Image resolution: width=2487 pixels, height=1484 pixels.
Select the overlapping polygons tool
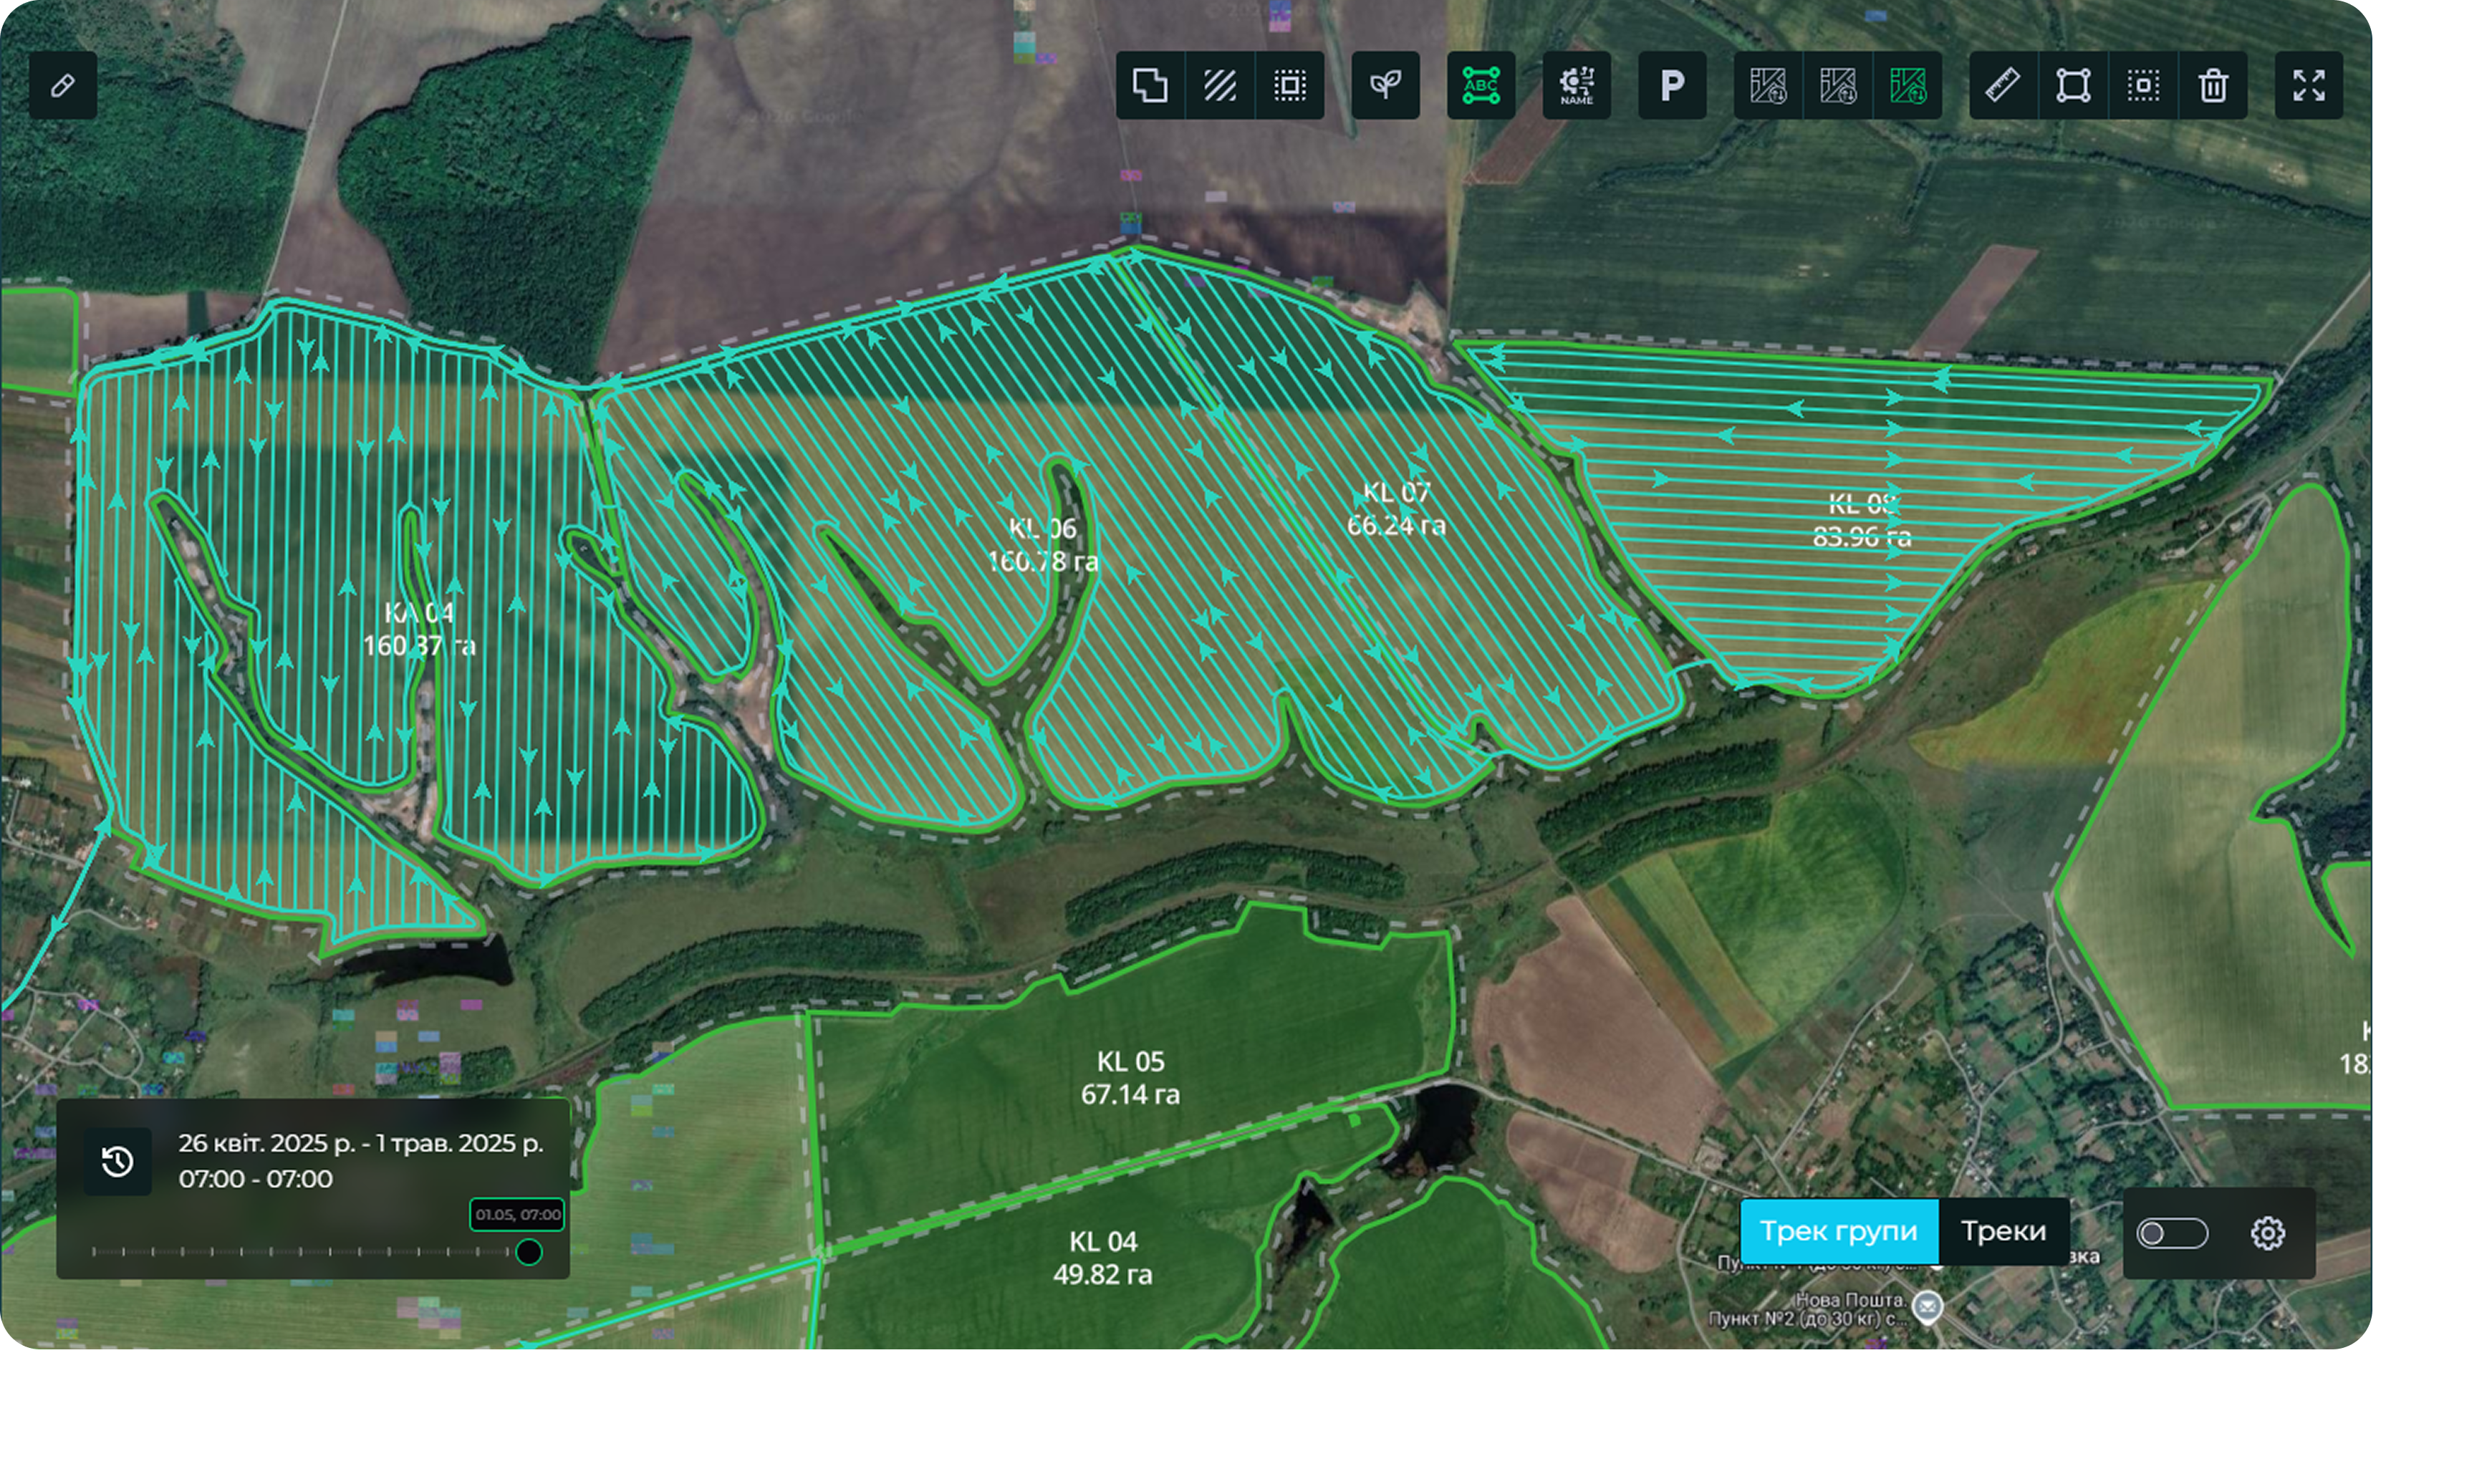click(x=1150, y=86)
